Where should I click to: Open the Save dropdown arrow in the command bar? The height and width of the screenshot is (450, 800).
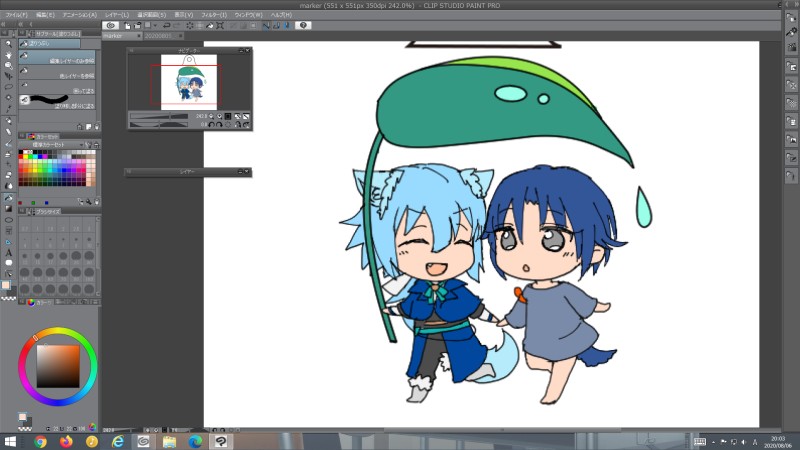pyautogui.click(x=155, y=25)
